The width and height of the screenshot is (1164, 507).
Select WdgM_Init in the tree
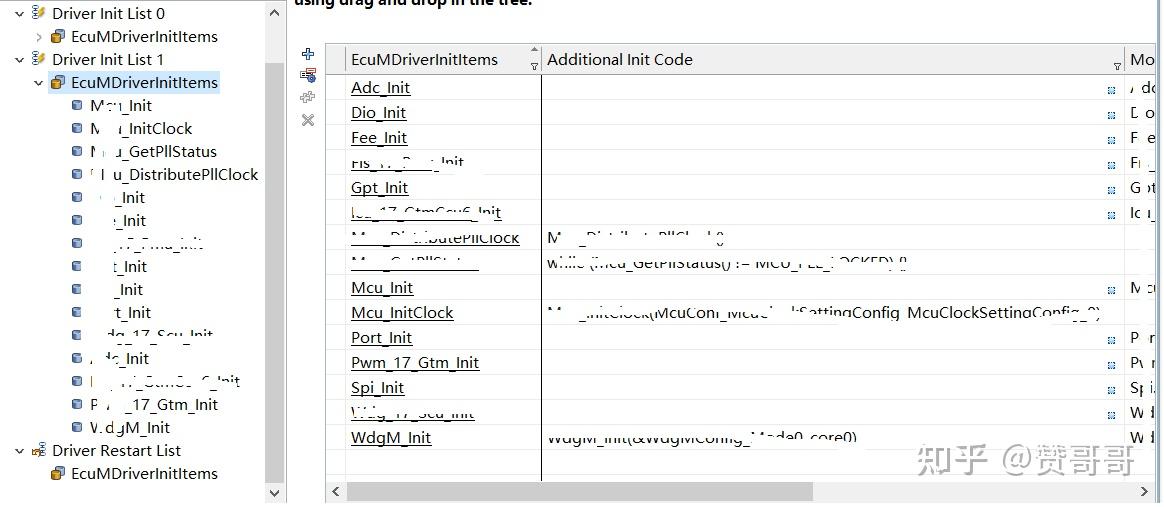point(130,428)
